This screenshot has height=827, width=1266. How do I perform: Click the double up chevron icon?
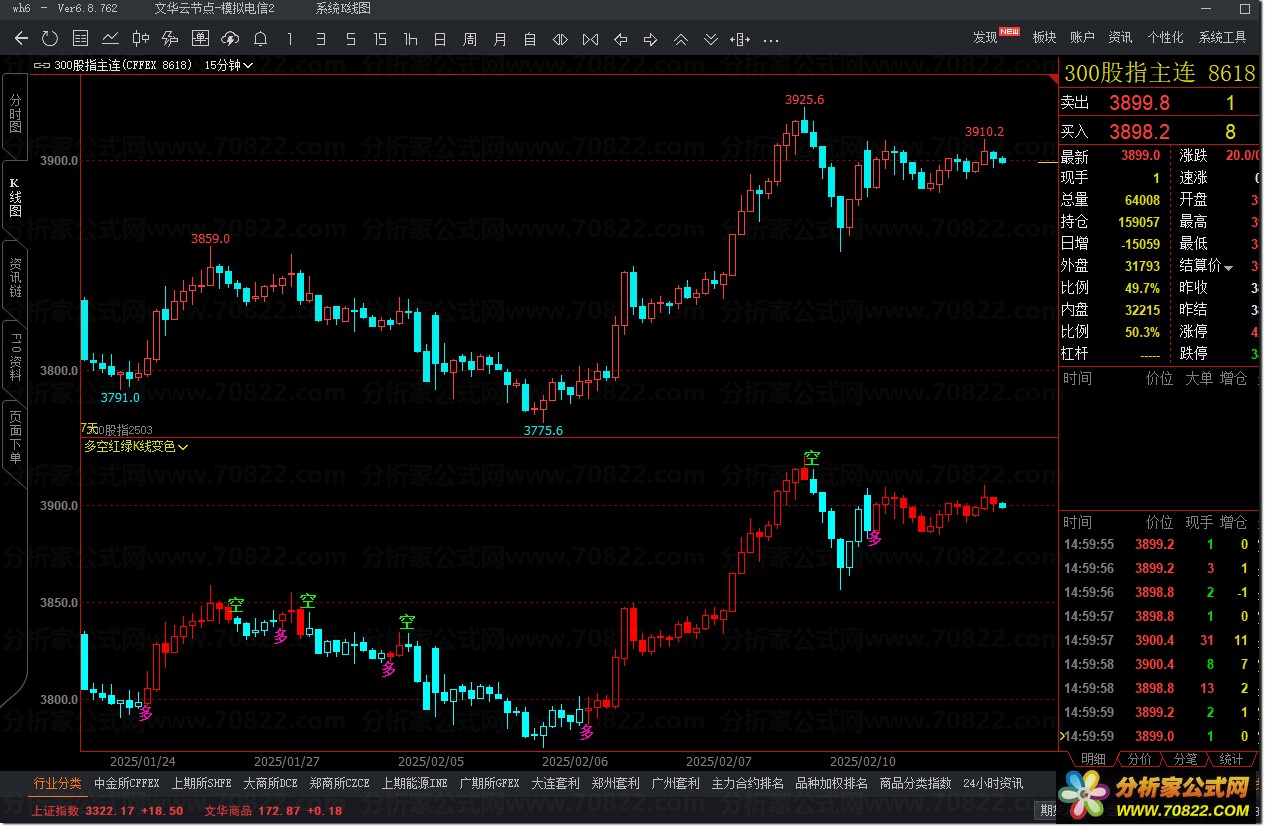(681, 40)
